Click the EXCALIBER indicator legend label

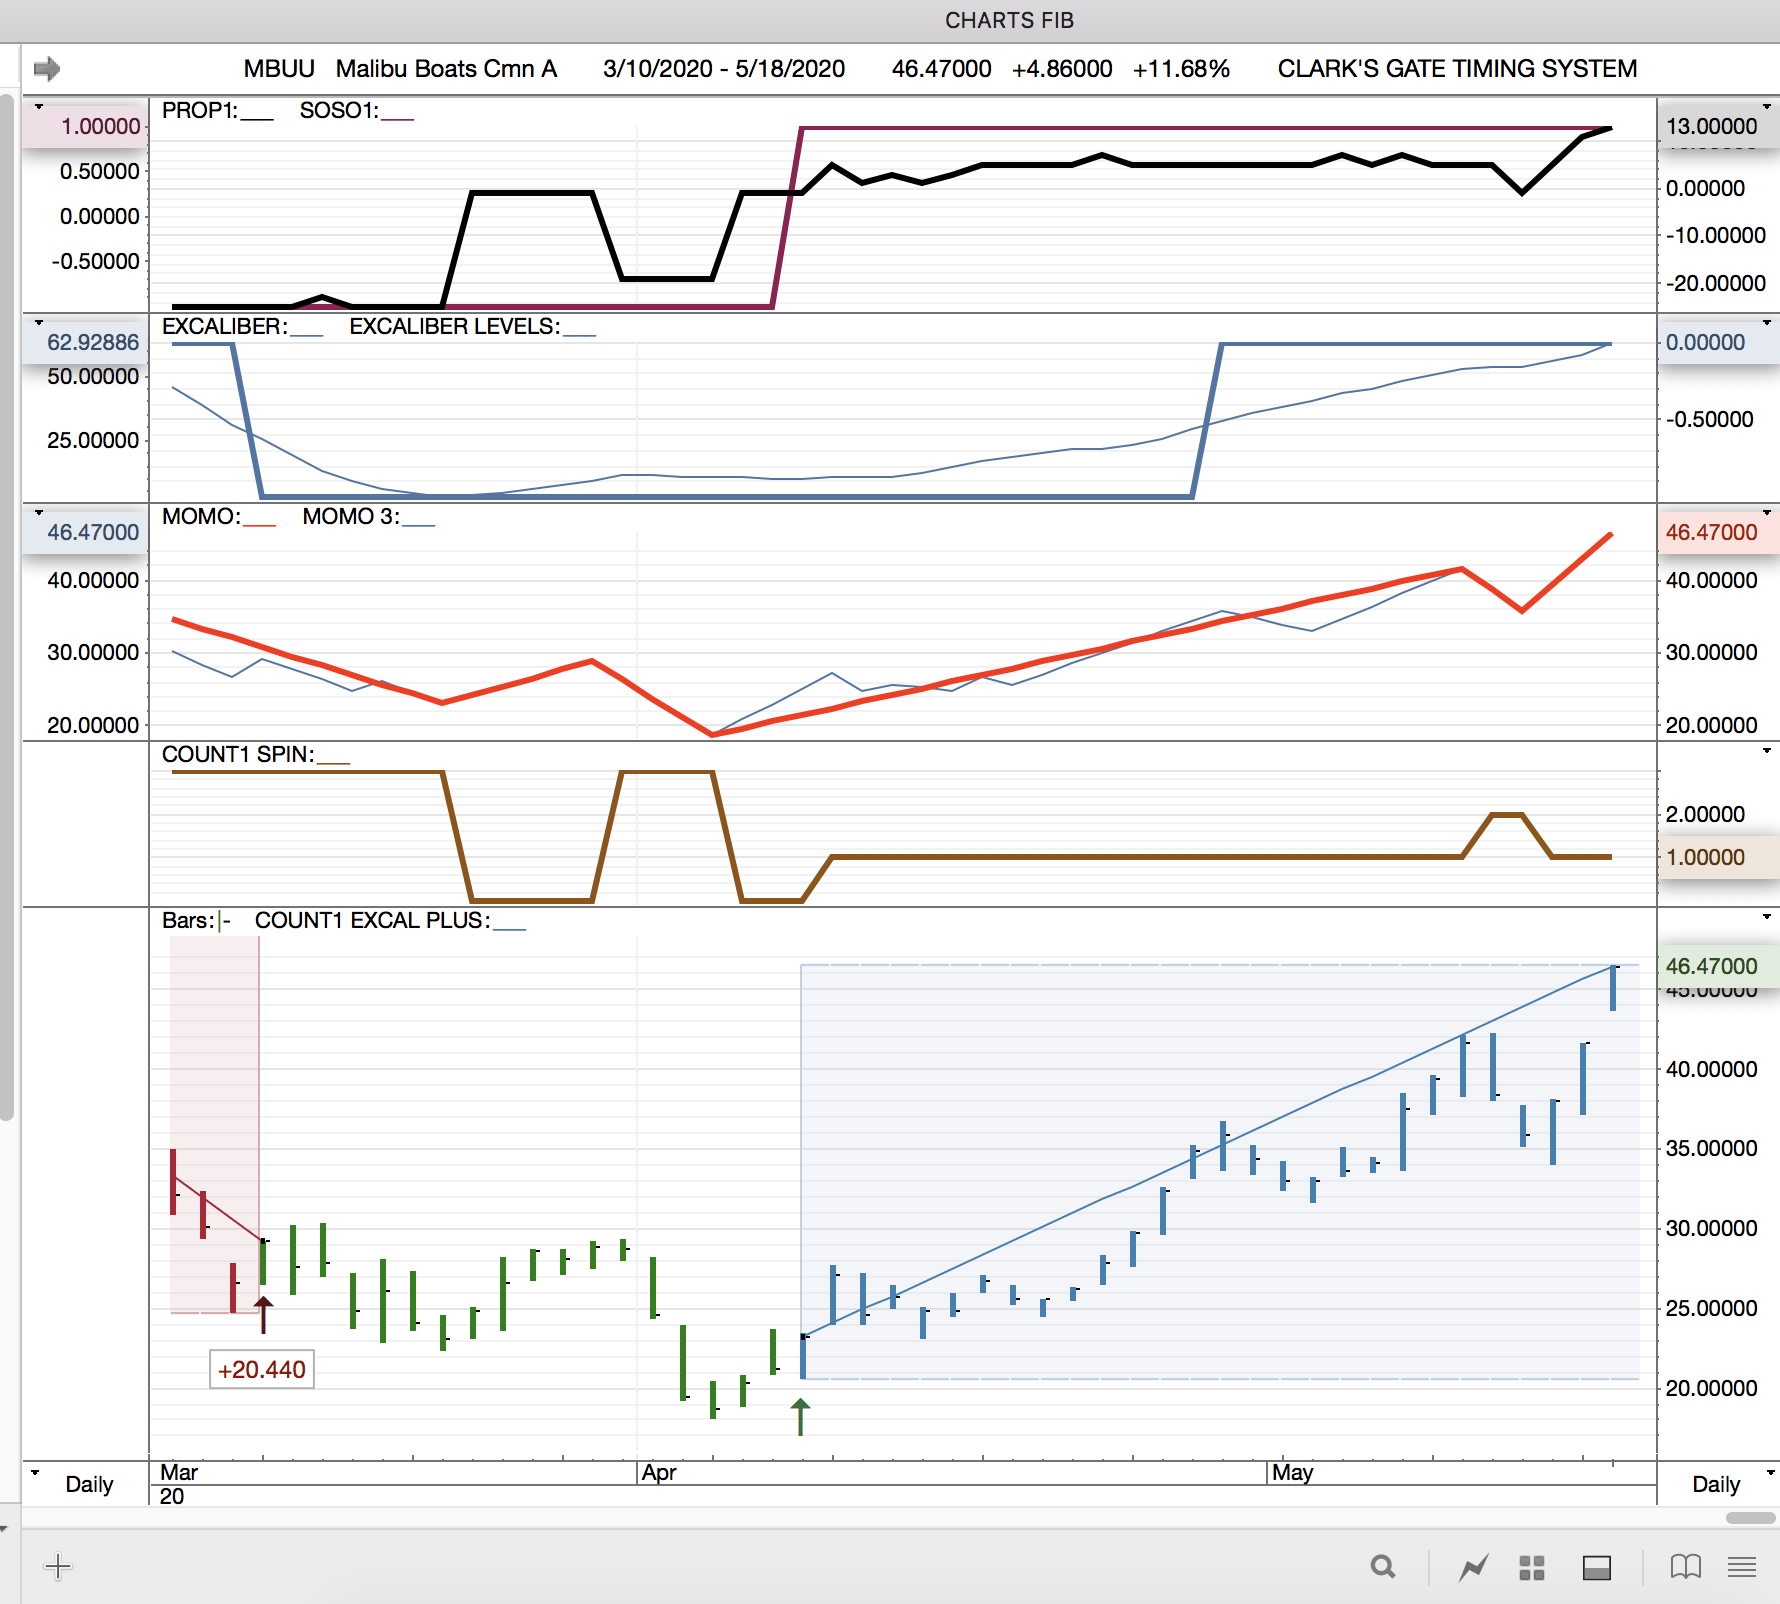224,326
